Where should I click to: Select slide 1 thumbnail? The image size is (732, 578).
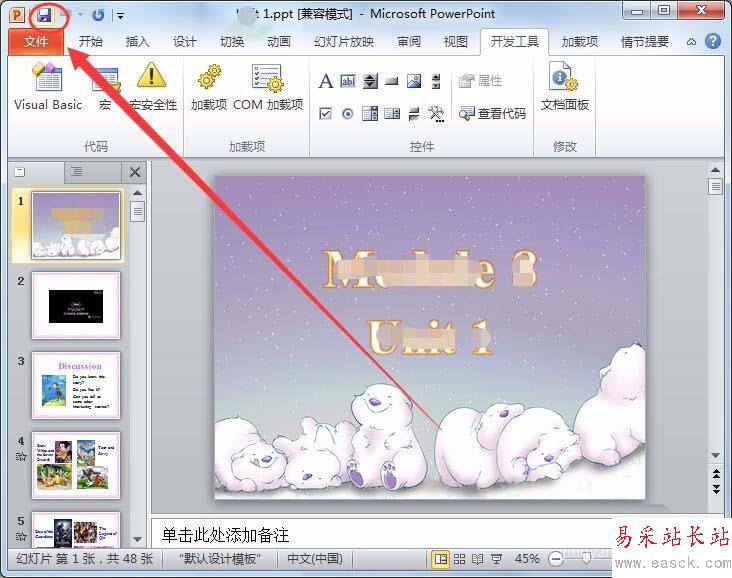(76, 226)
